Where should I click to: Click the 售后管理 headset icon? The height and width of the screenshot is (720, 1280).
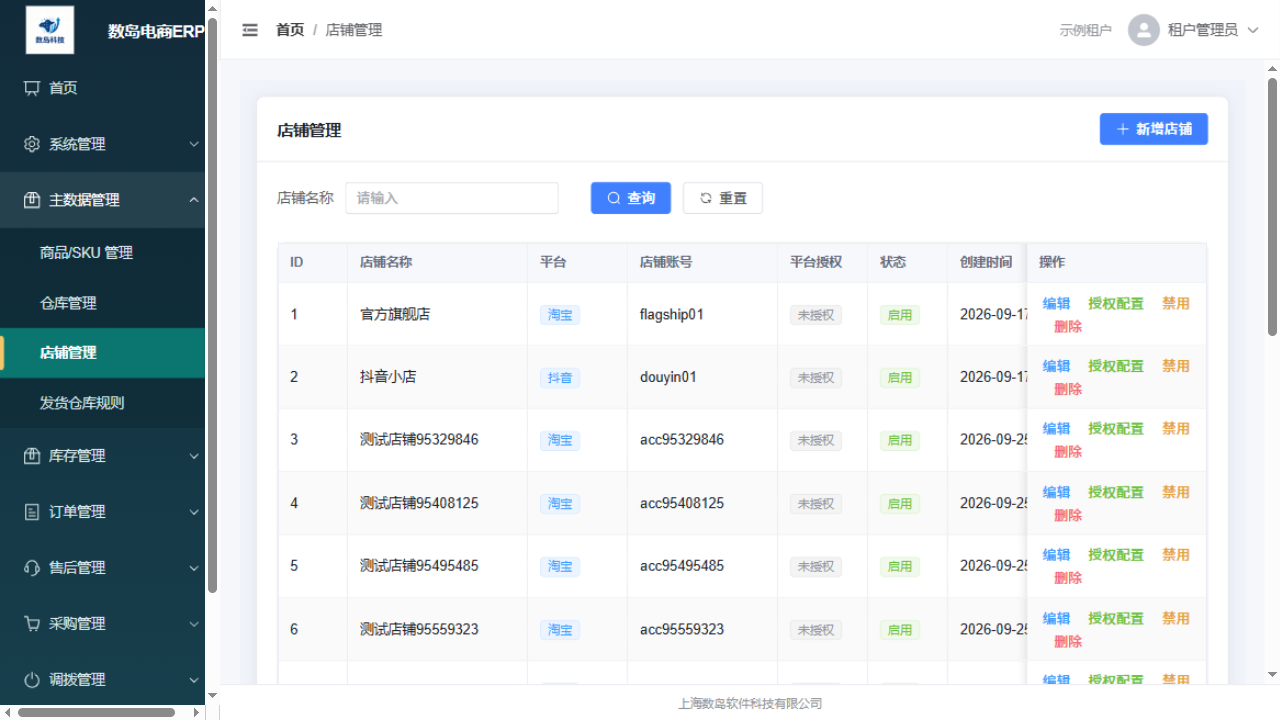click(32, 568)
